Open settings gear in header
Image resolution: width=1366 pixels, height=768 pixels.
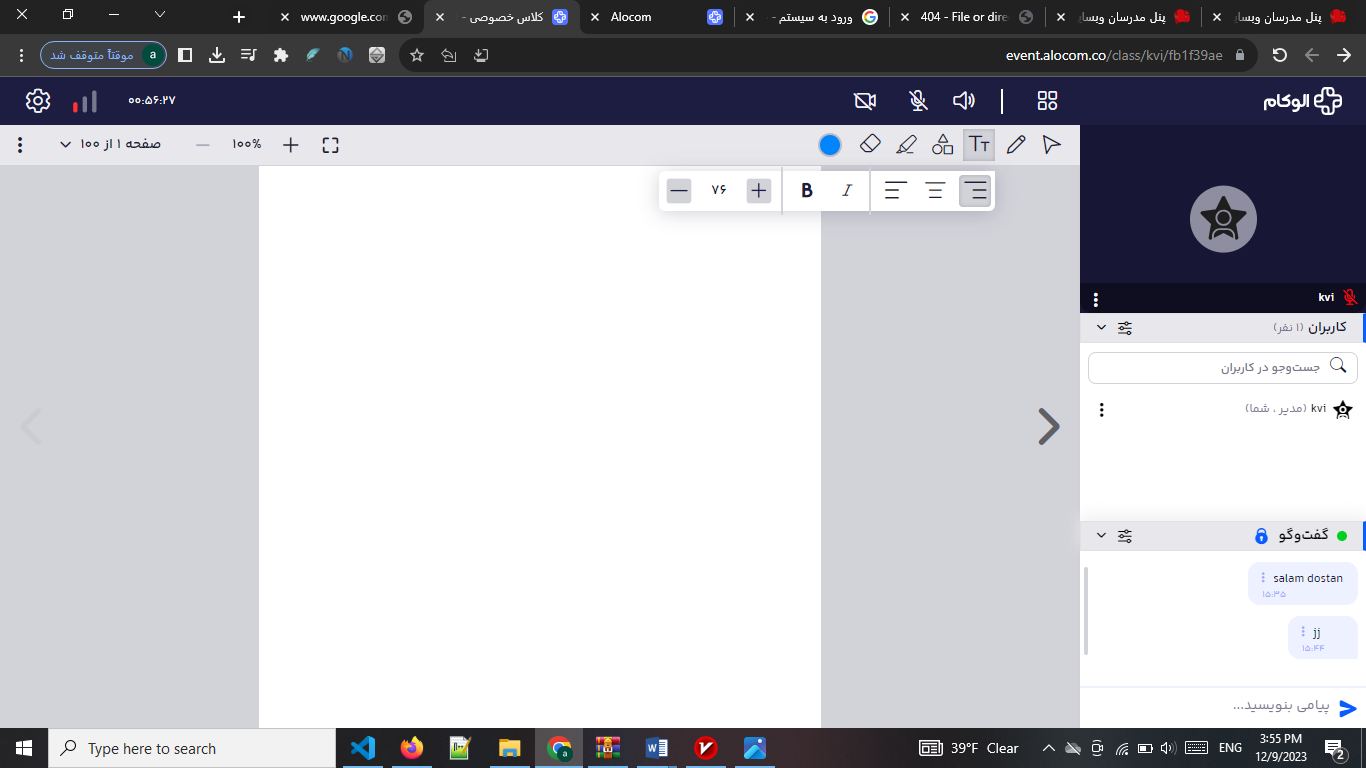pyautogui.click(x=38, y=101)
